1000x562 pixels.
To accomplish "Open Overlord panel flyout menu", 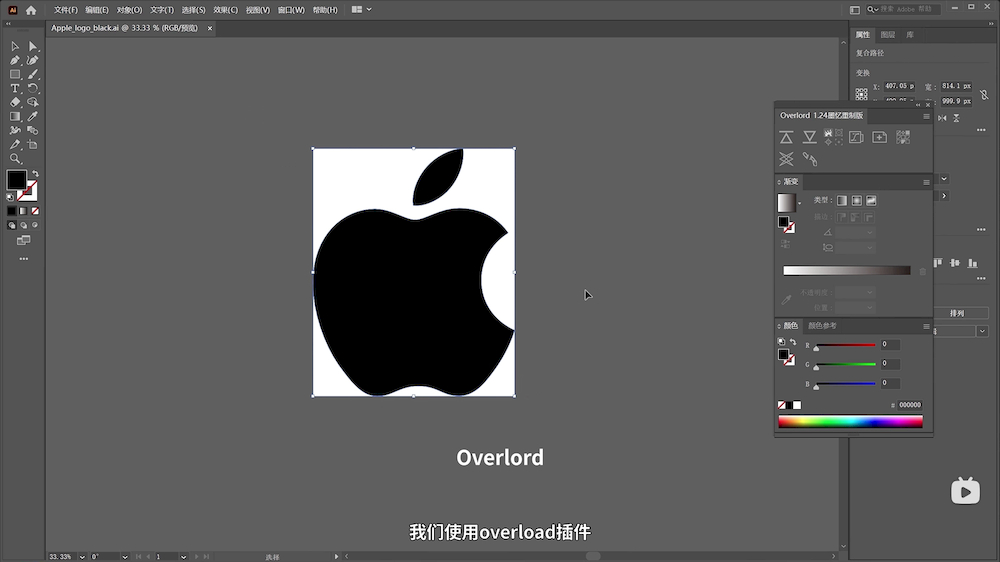I will (926, 116).
